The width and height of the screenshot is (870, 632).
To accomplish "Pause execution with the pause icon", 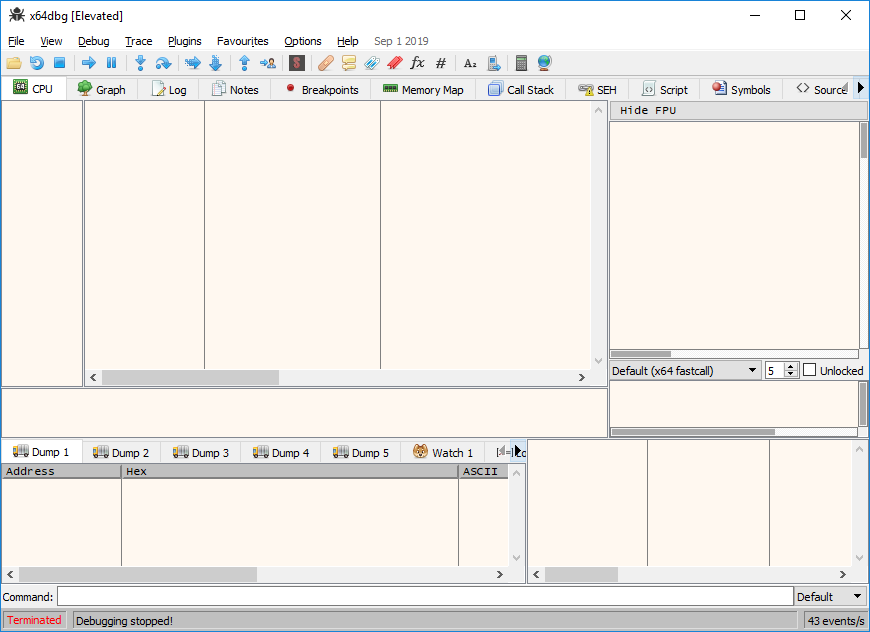I will 112,63.
